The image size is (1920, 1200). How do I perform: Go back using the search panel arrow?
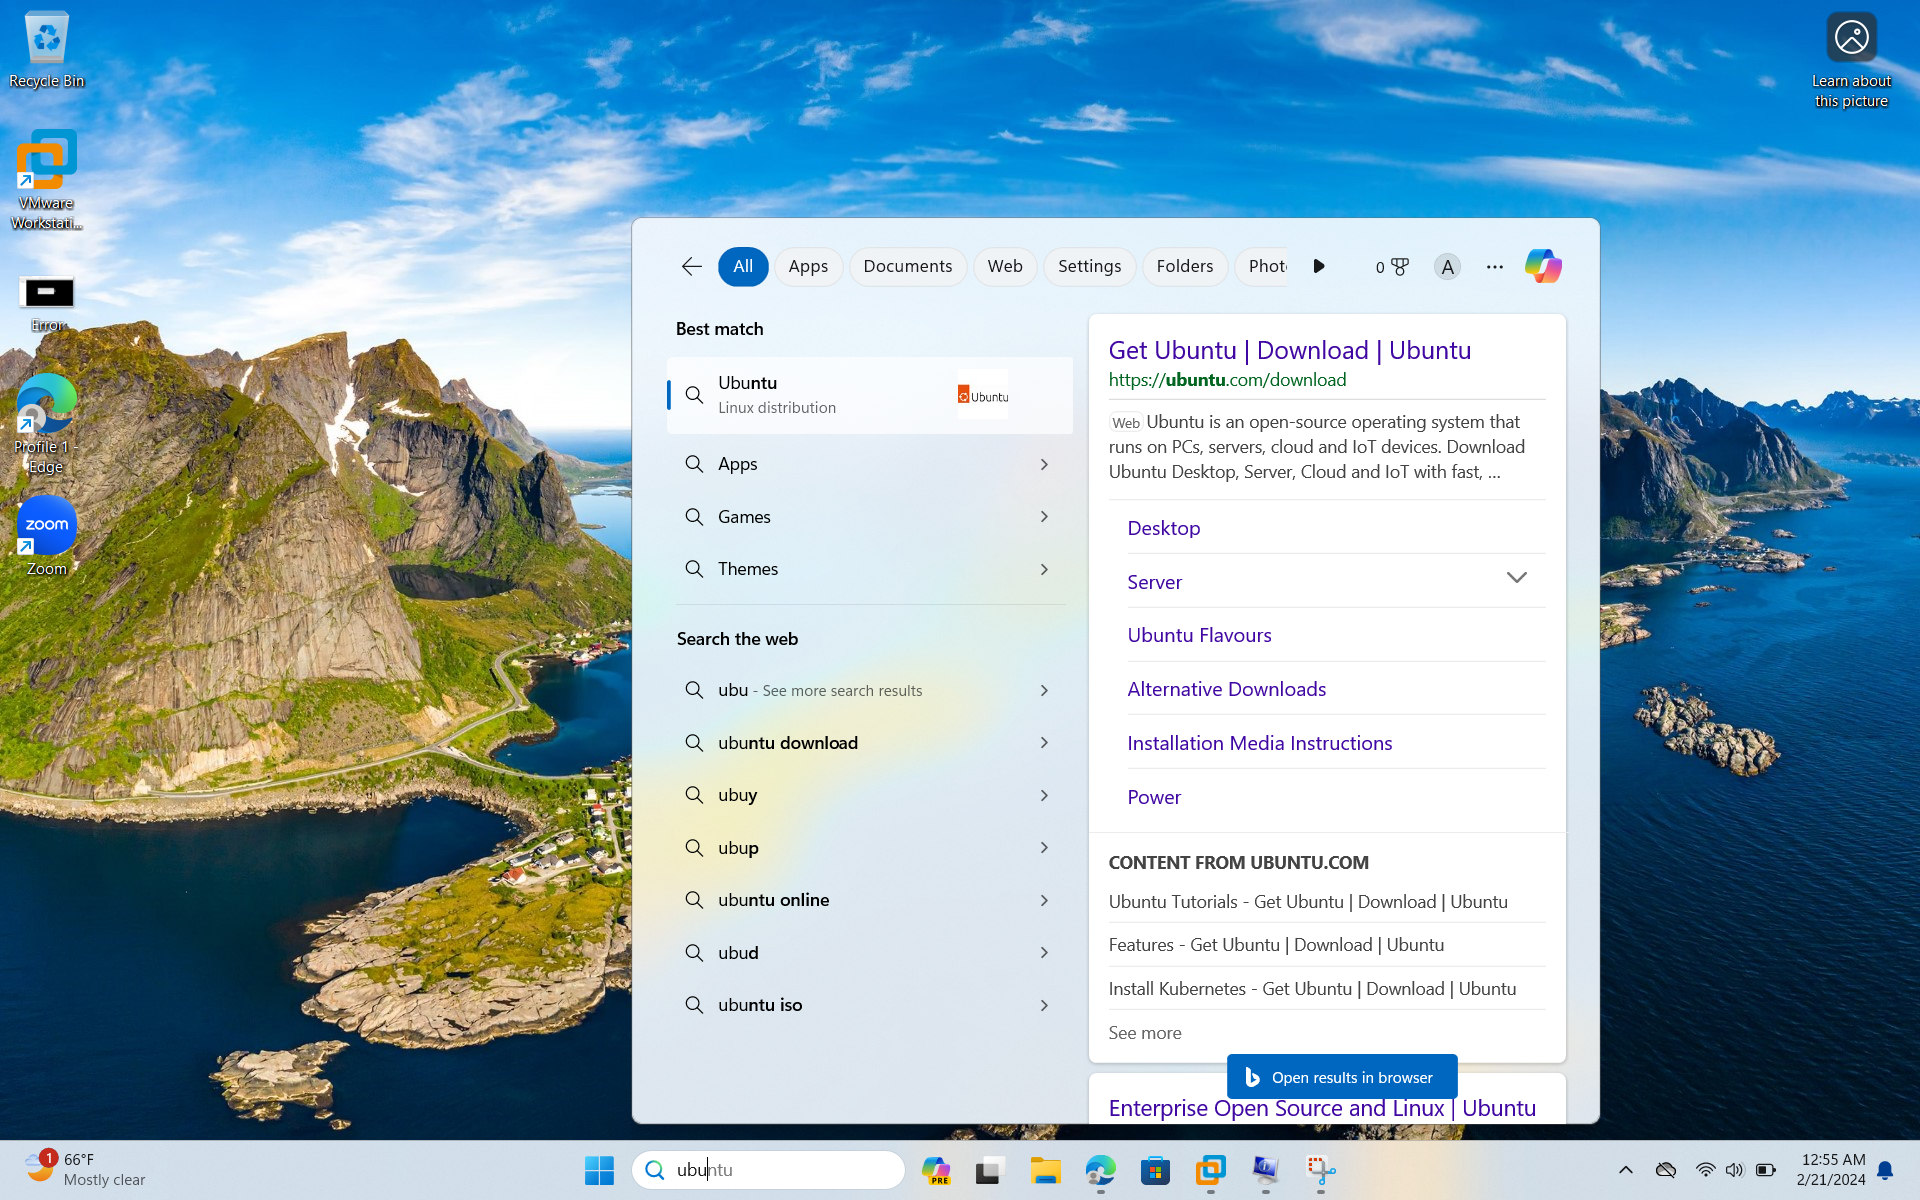(x=691, y=266)
